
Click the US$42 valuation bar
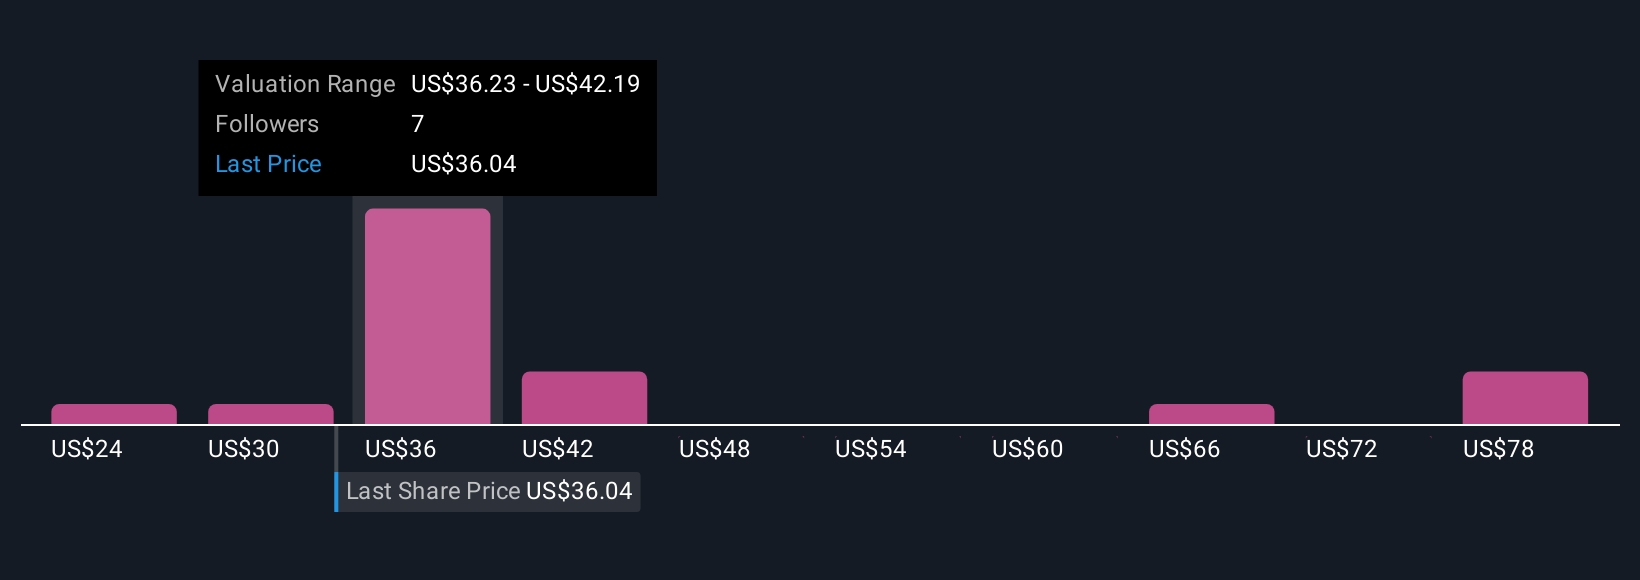coord(584,398)
